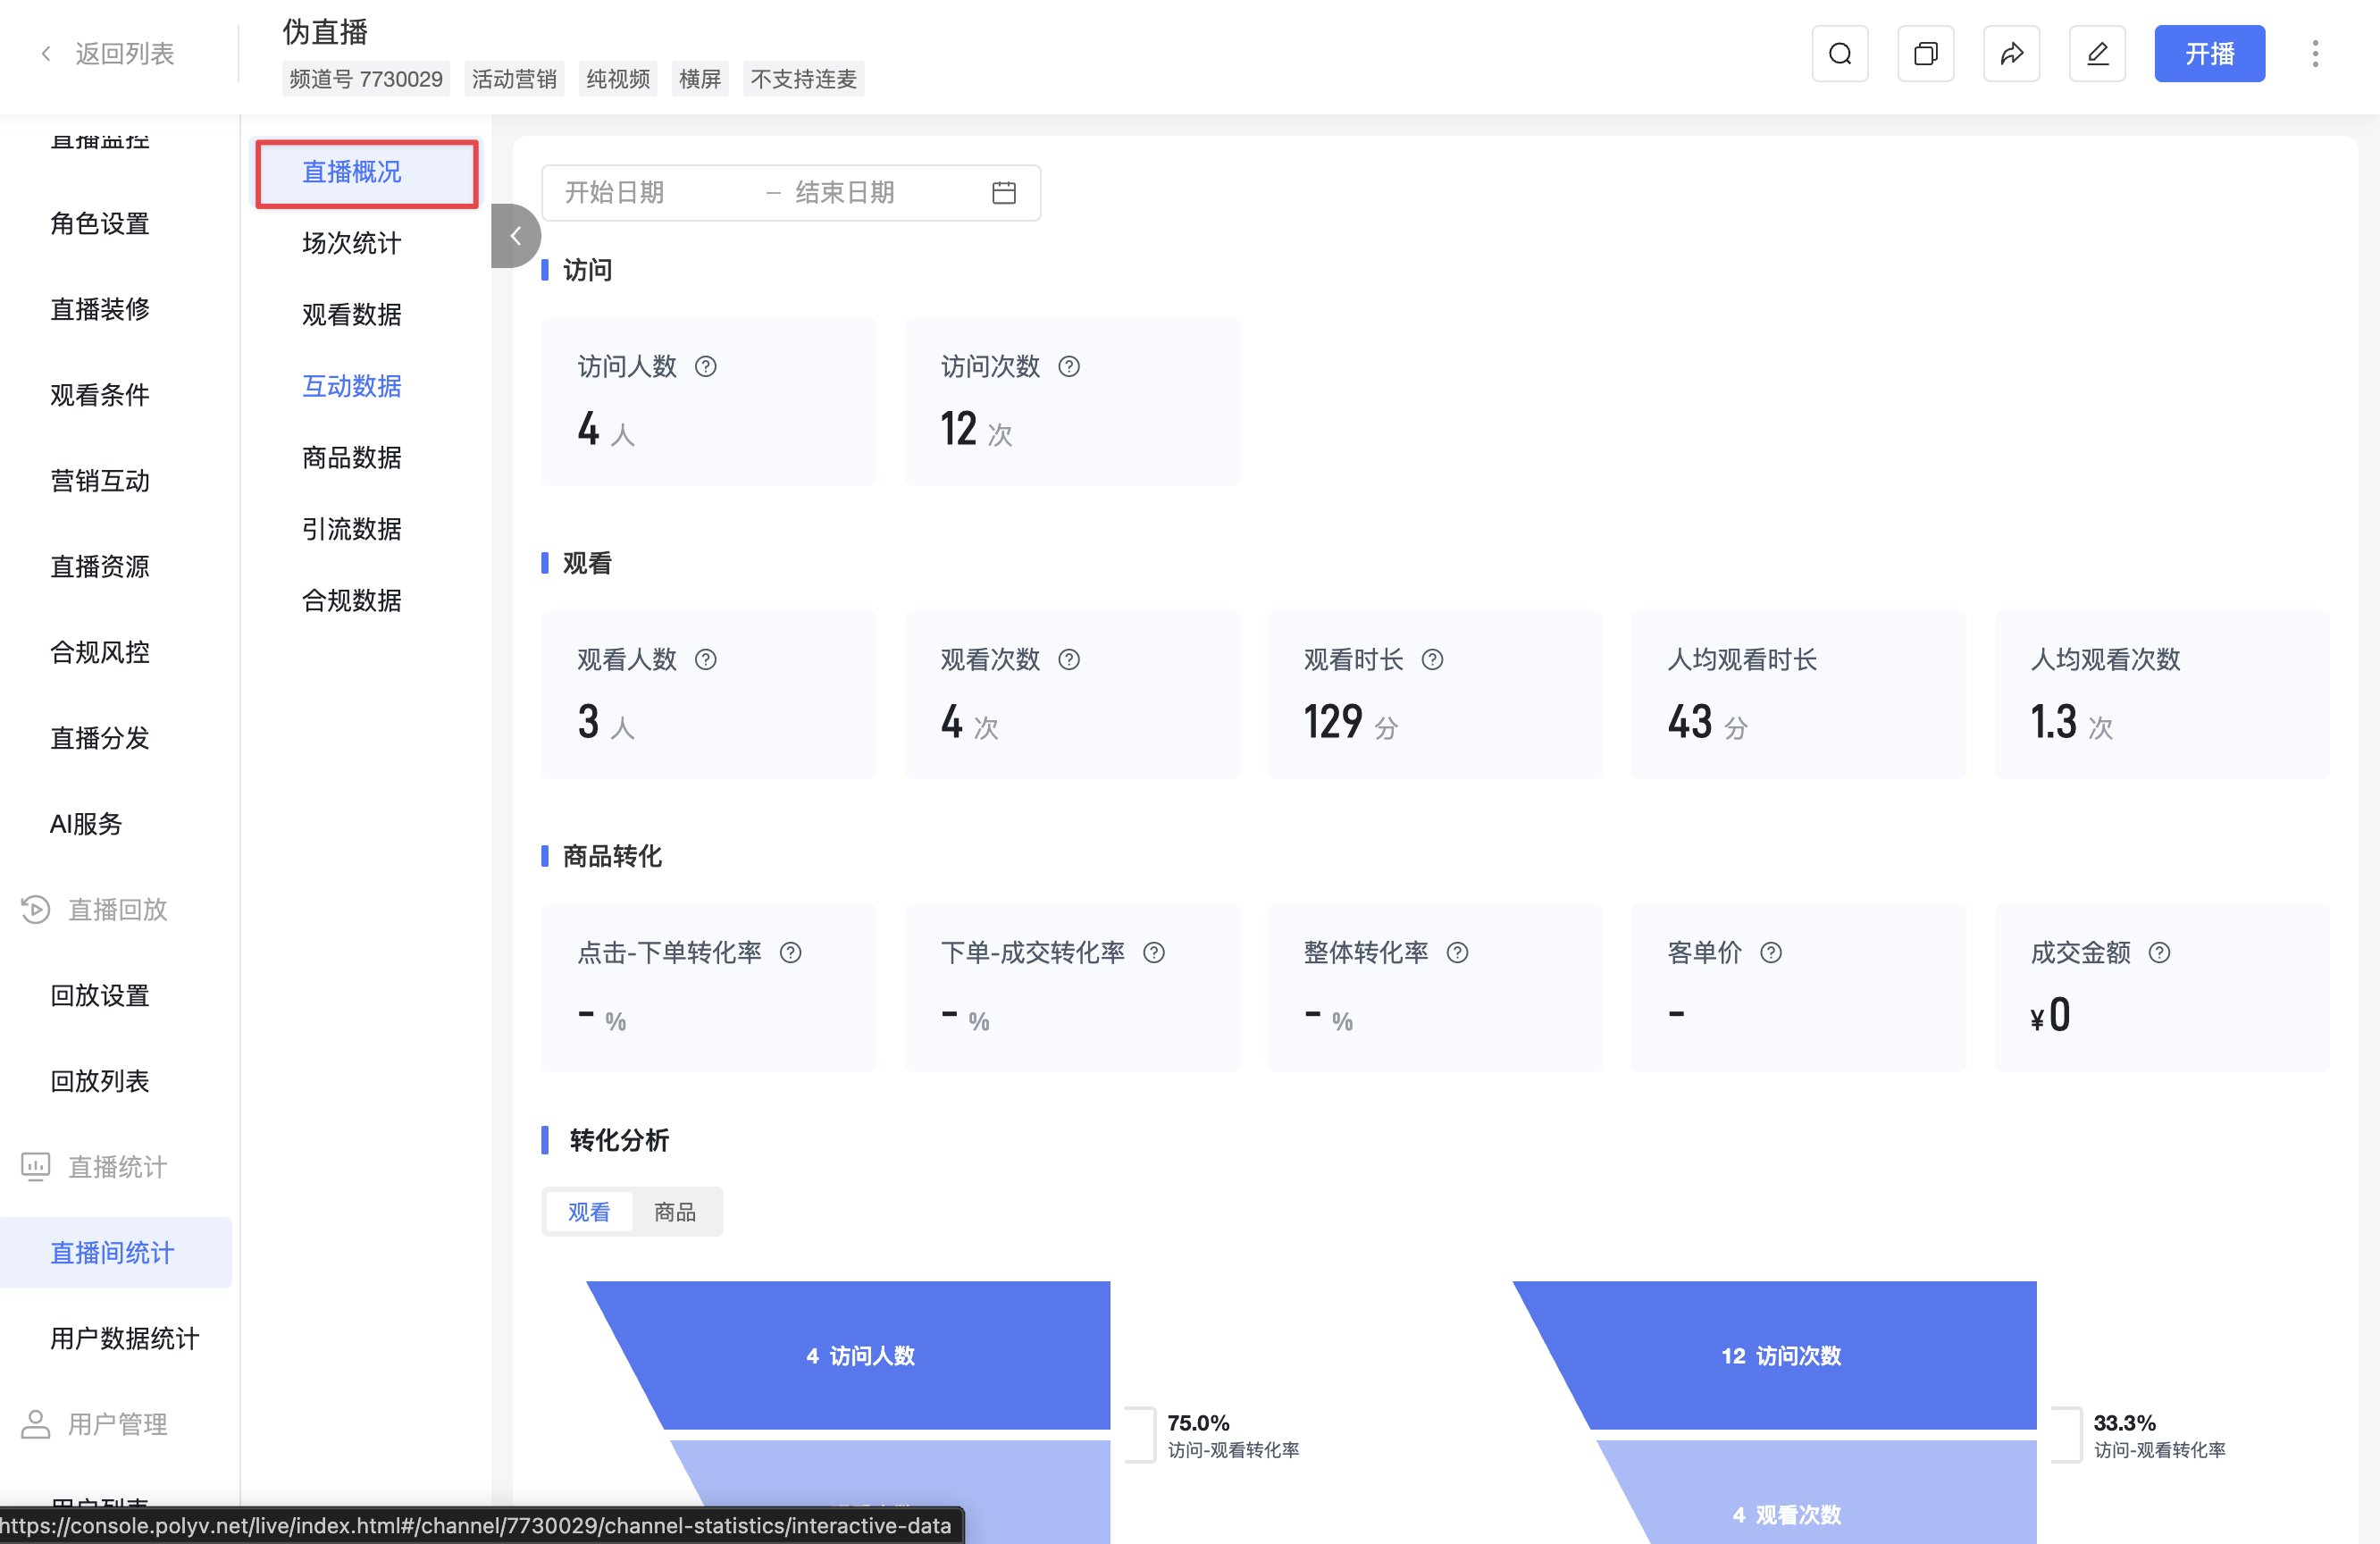Click the 用户管理 person icon
This screenshot has height=1544, width=2380.
(x=36, y=1424)
